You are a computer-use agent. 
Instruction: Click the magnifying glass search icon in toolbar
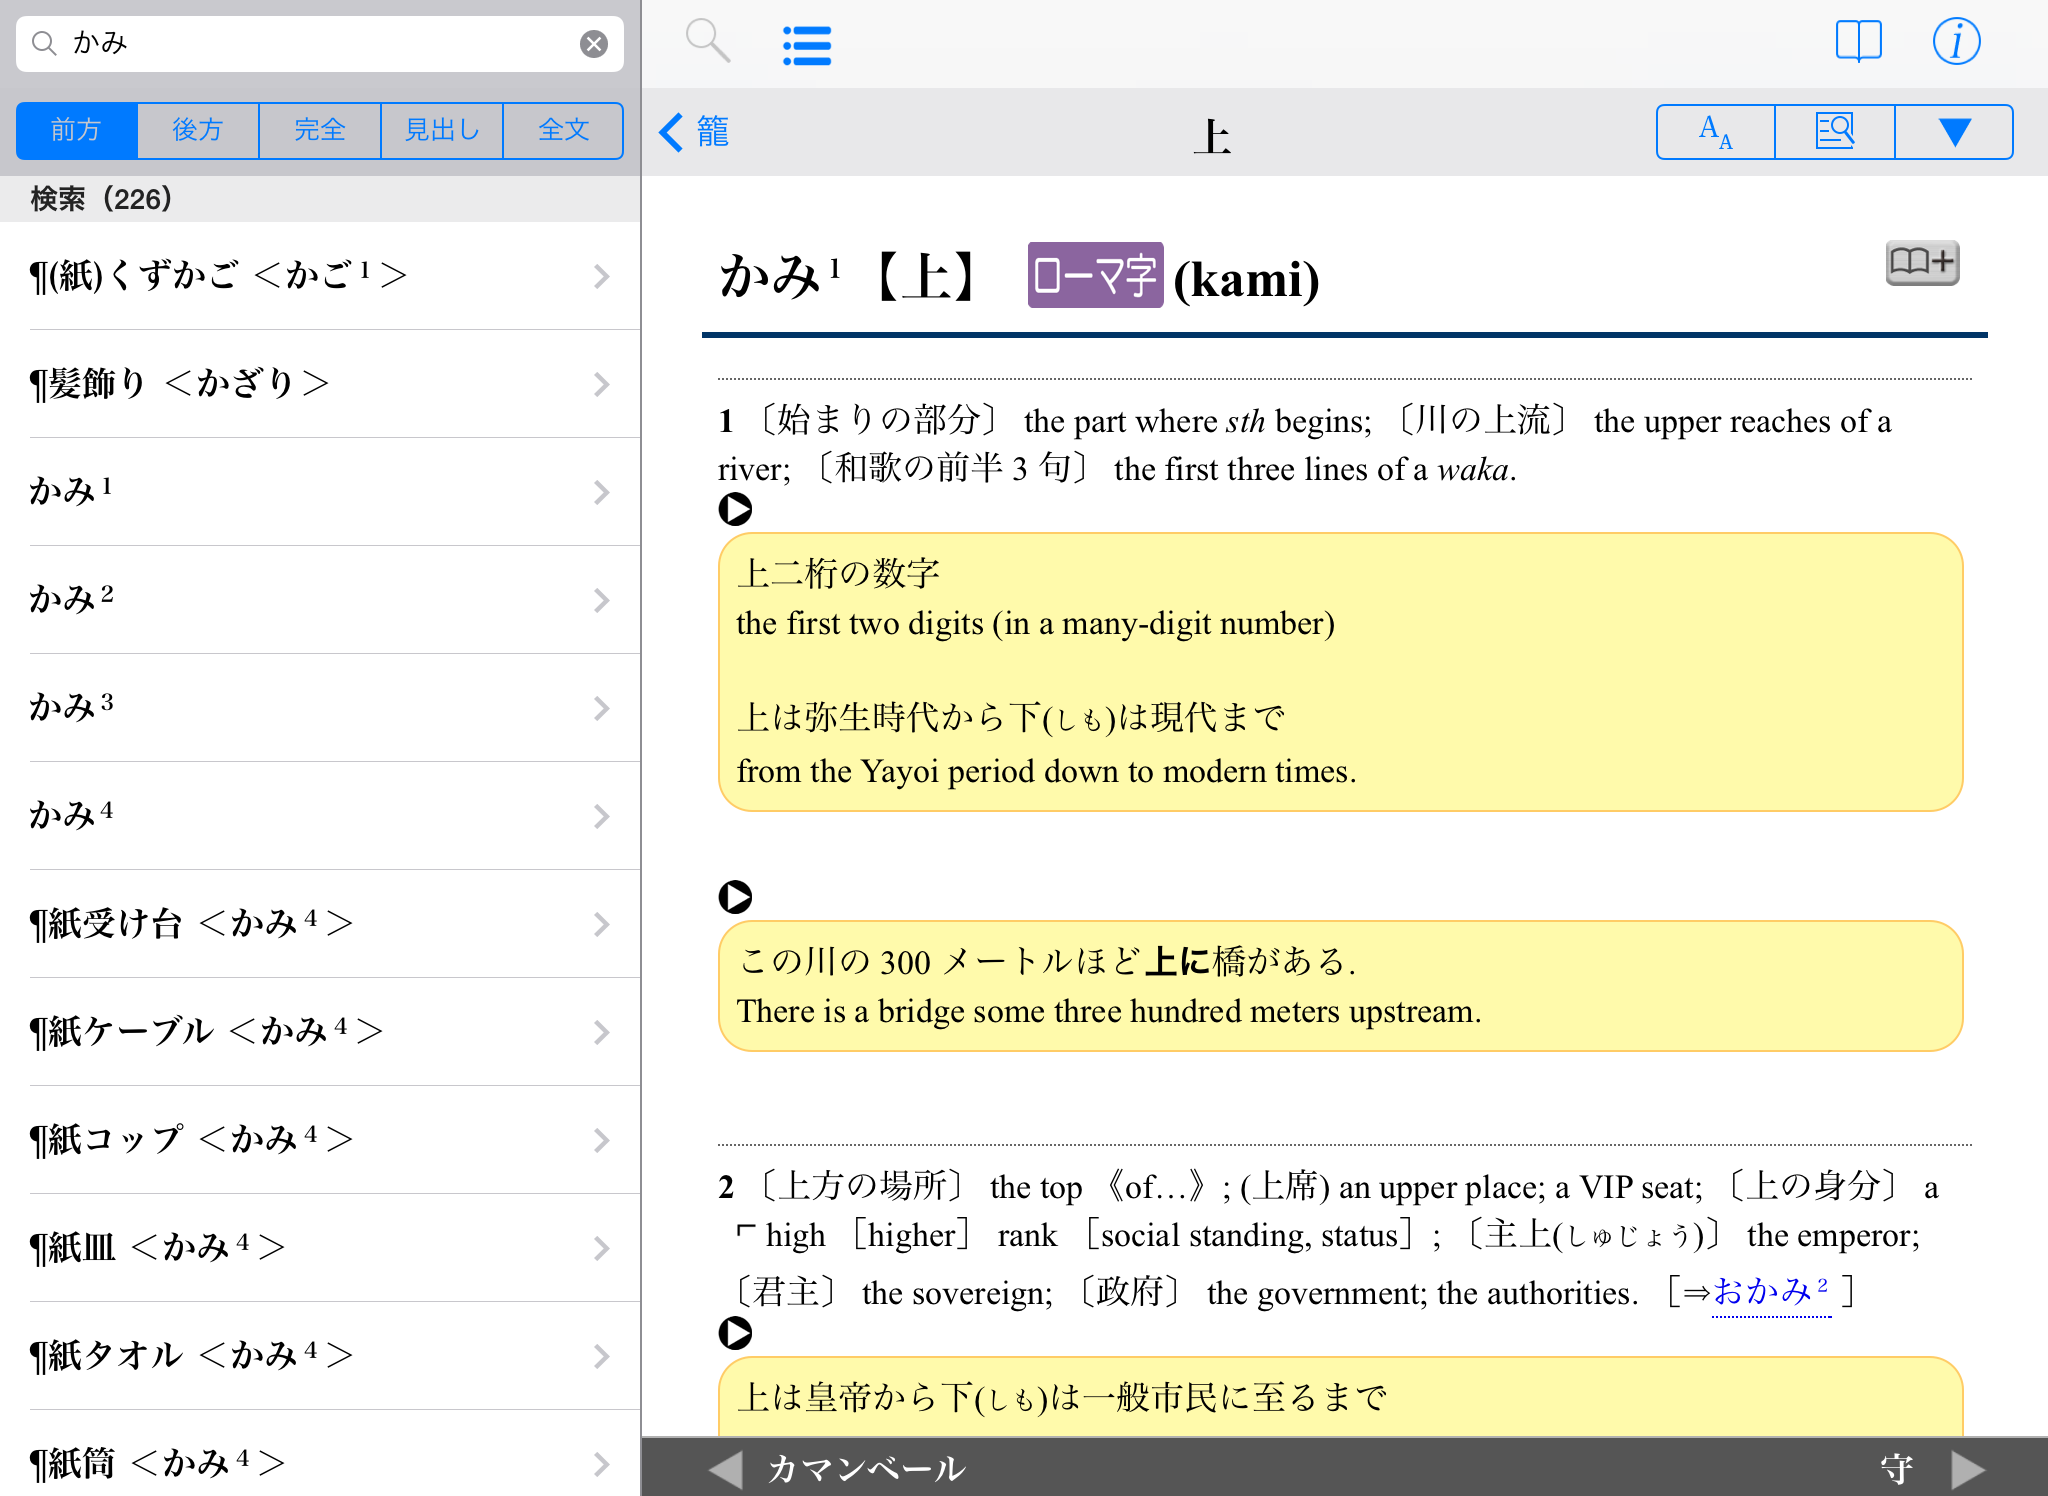(707, 42)
